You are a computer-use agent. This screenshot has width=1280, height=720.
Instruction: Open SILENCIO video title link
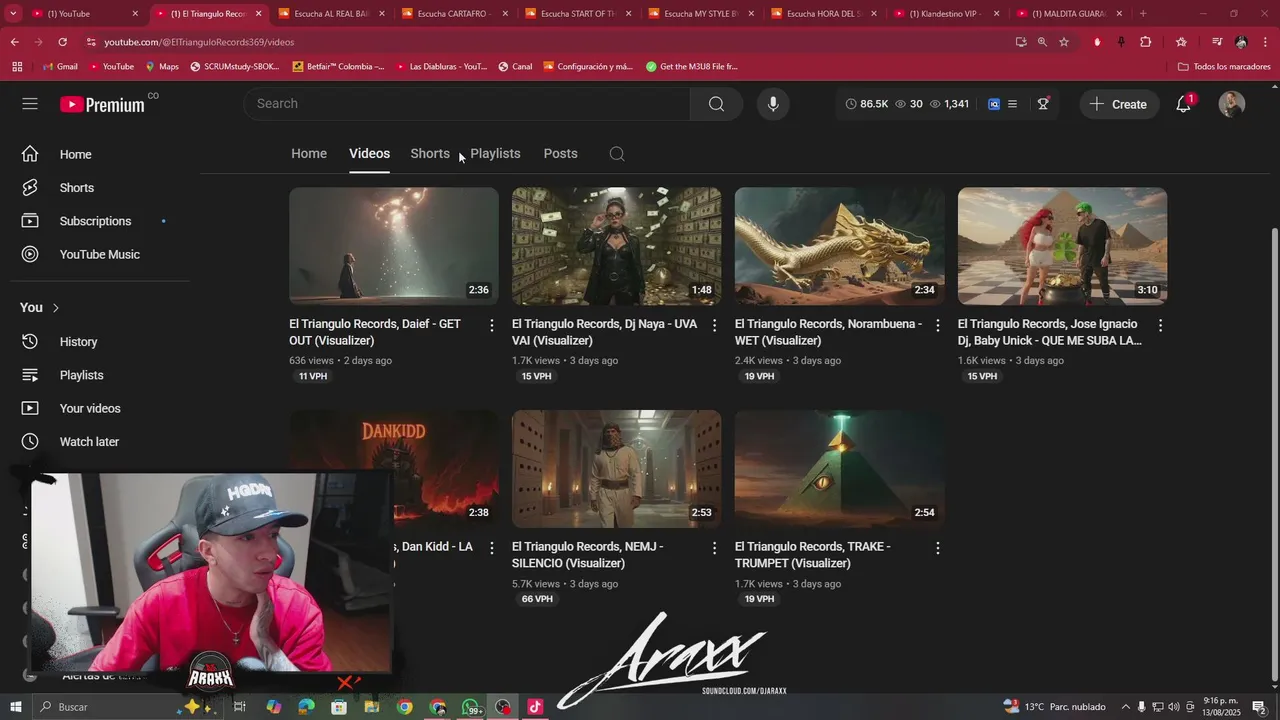[x=588, y=555]
